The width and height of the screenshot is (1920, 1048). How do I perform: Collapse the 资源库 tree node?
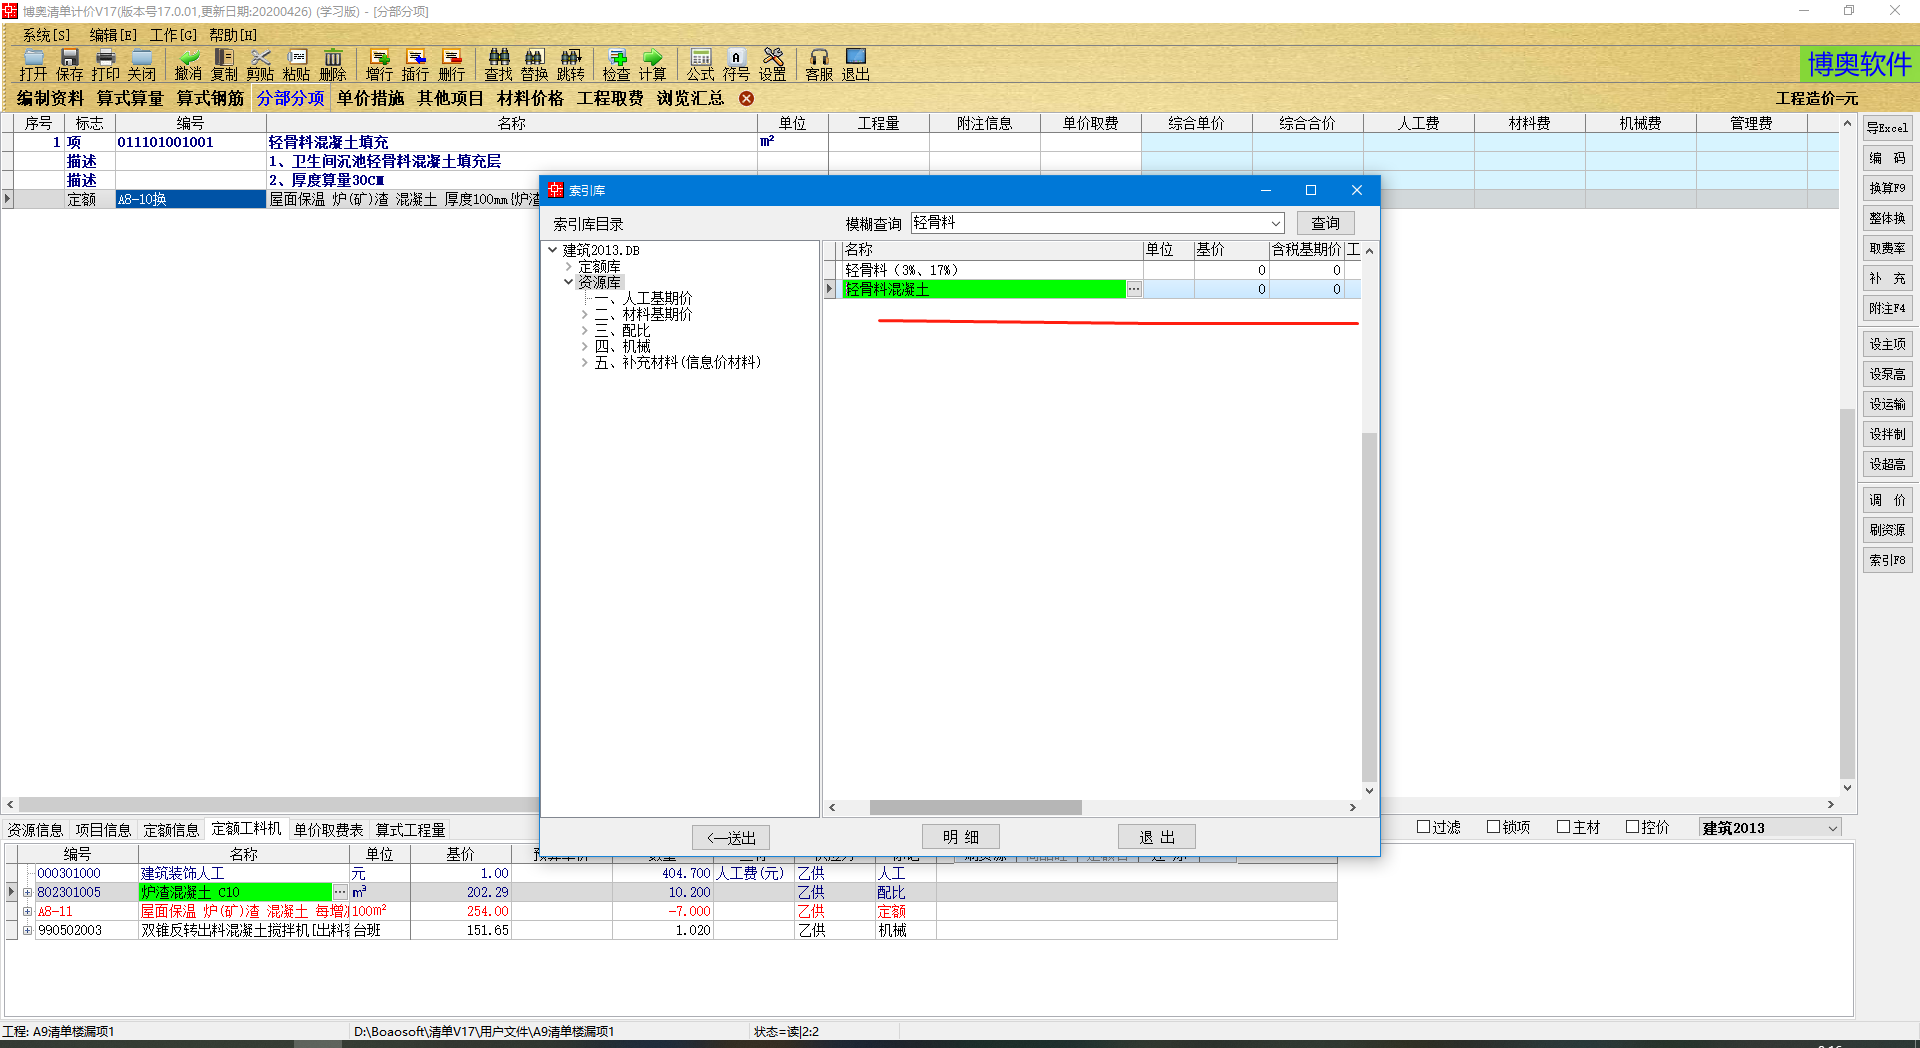(569, 282)
